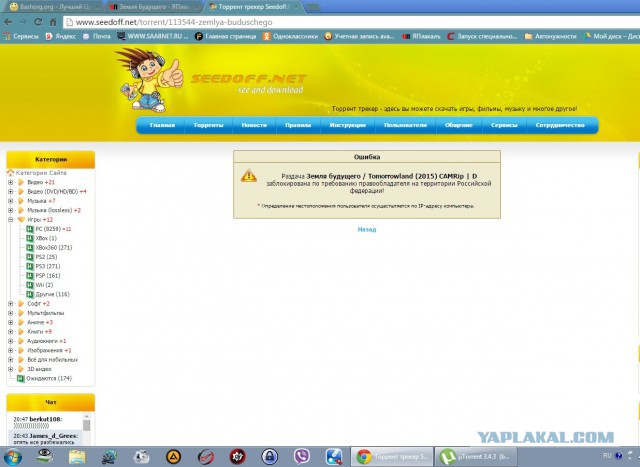640x467 pixels.
Task: Open the Категории Сайта root link
Action: click(41, 173)
